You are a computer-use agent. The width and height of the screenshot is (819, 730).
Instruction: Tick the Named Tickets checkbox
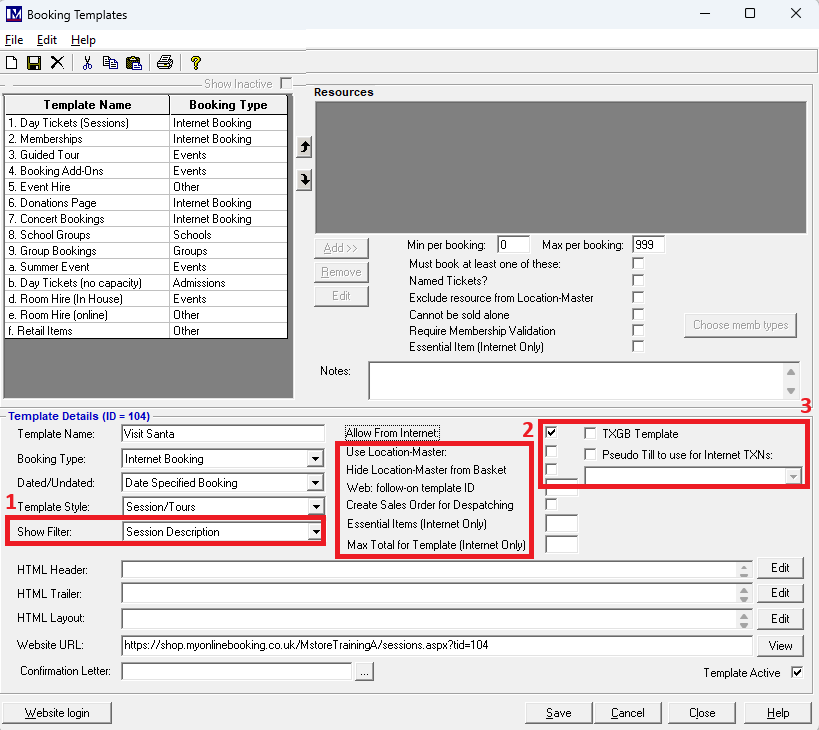pos(638,281)
